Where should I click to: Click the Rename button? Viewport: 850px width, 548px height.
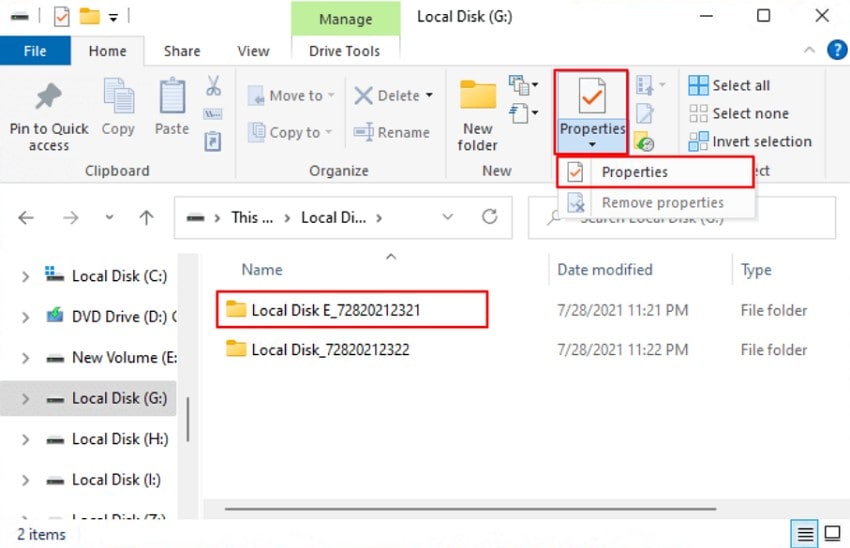[392, 132]
